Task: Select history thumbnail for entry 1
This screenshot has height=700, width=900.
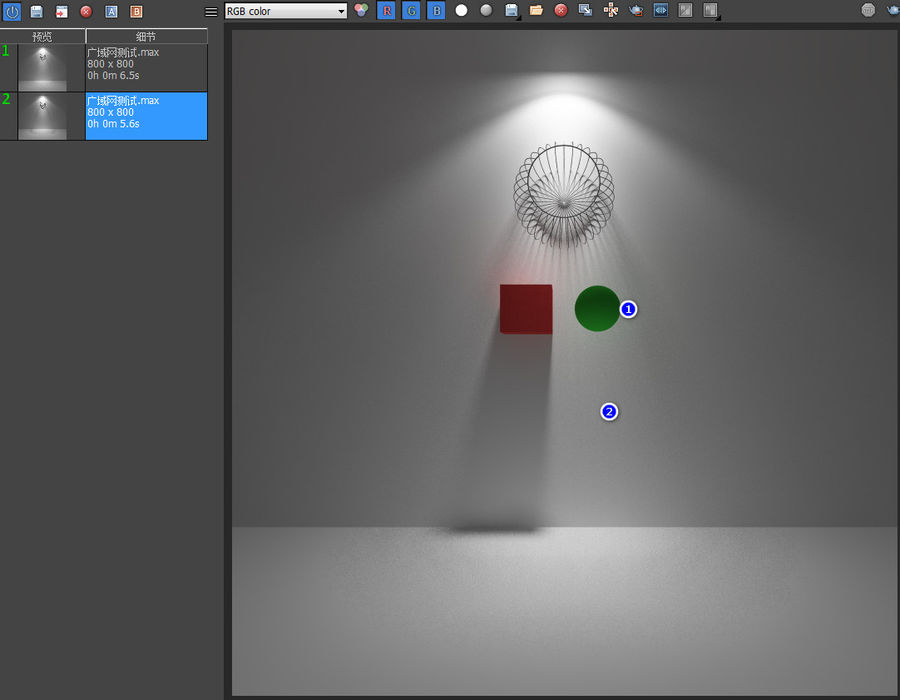Action: coord(42,68)
